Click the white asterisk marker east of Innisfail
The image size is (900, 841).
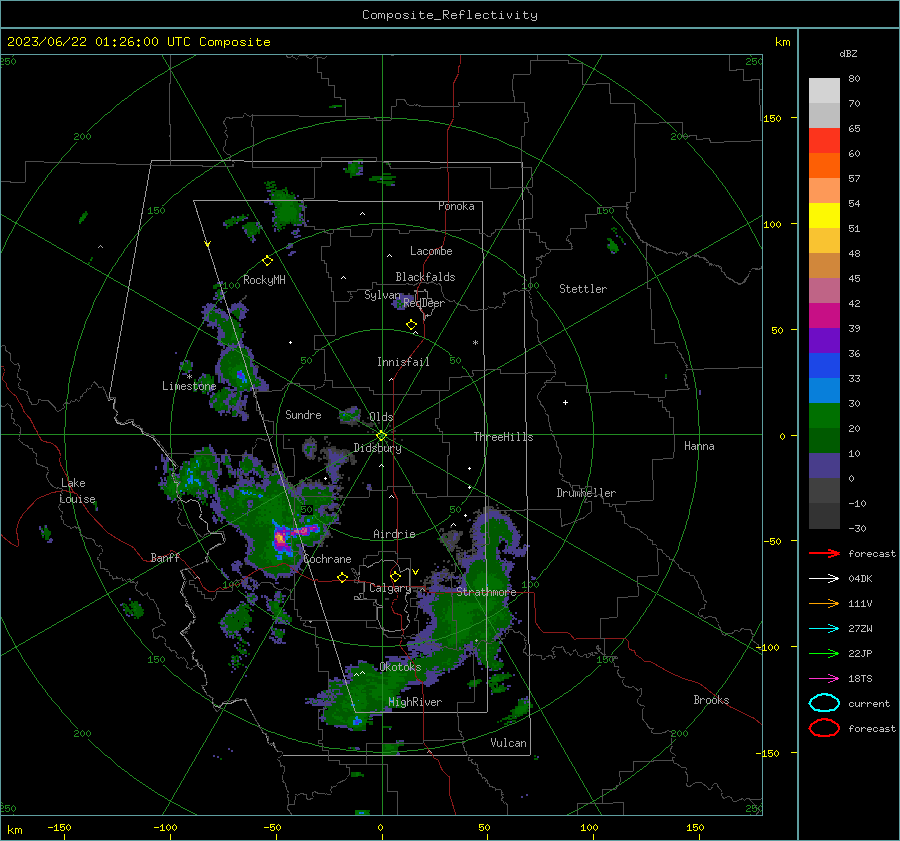[x=475, y=343]
